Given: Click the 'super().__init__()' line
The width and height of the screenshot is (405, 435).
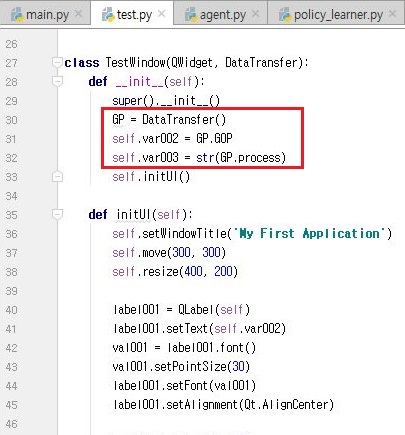Looking at the screenshot, I should pyautogui.click(x=166, y=100).
